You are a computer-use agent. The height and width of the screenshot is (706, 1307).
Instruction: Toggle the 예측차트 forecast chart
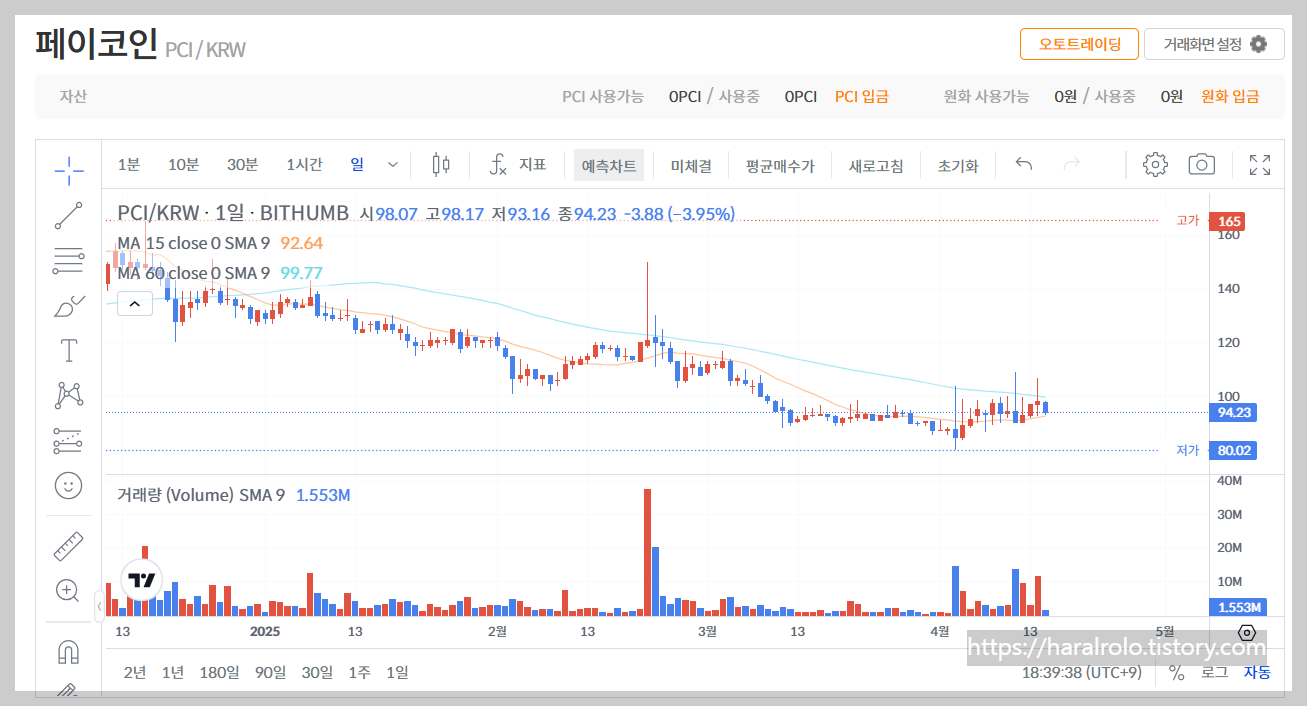609,166
